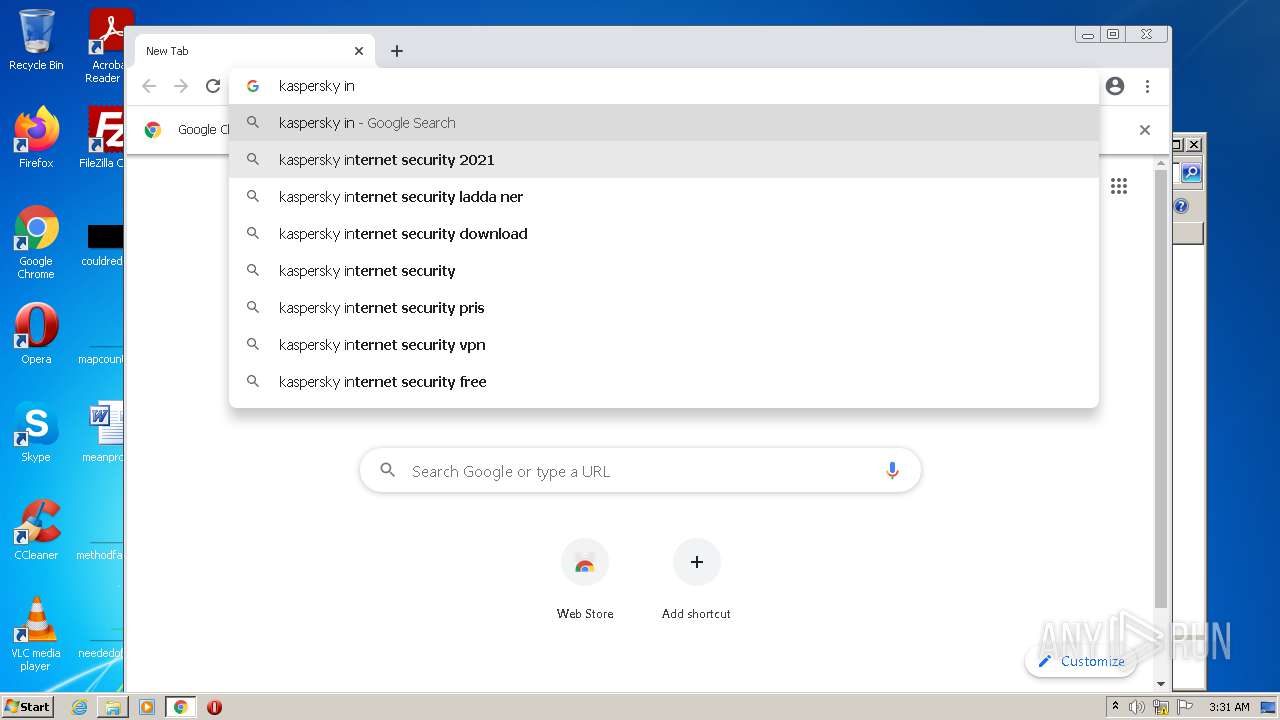
Task: Open a new tab with plus button
Action: 397,51
